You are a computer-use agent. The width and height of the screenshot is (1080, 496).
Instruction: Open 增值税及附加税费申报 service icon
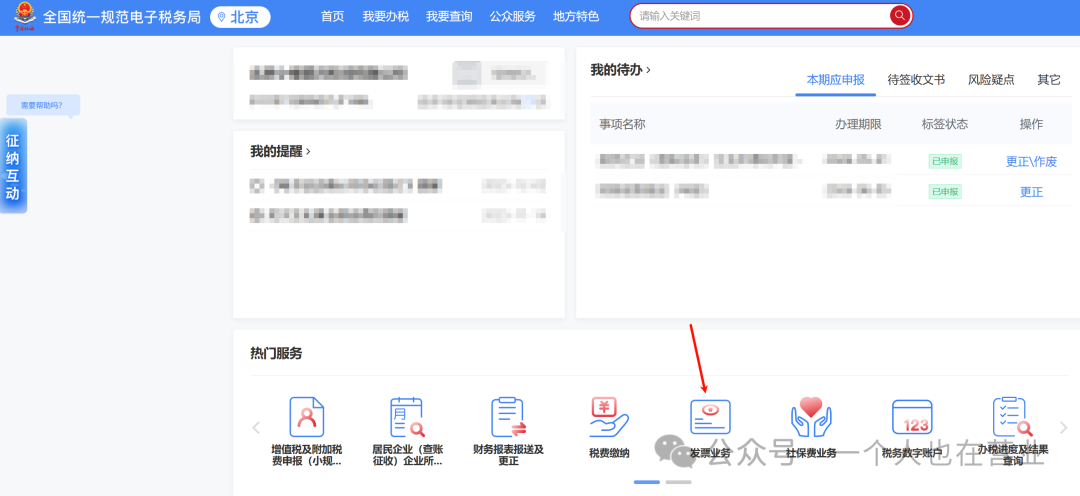click(307, 417)
